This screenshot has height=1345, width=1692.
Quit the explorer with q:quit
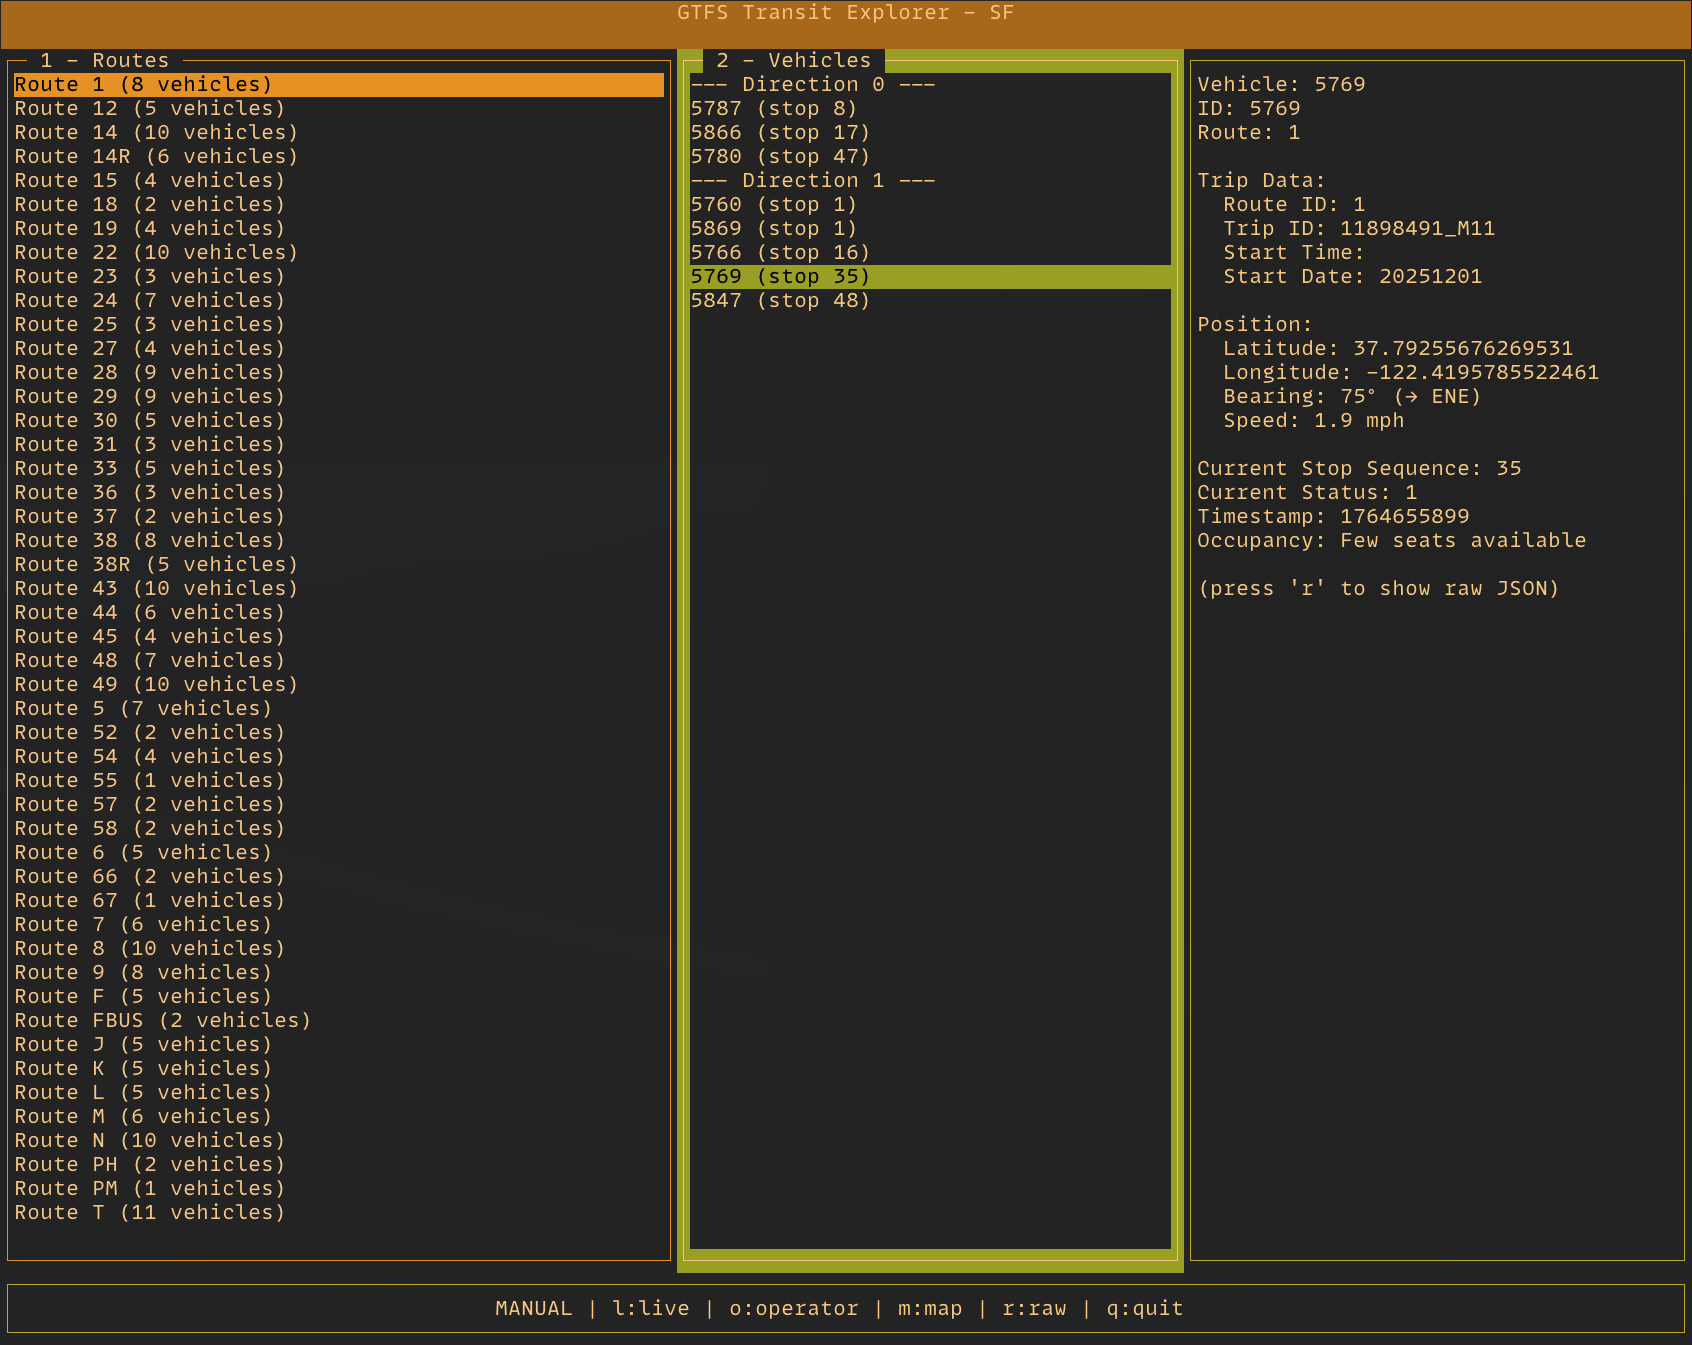pos(1144,1308)
